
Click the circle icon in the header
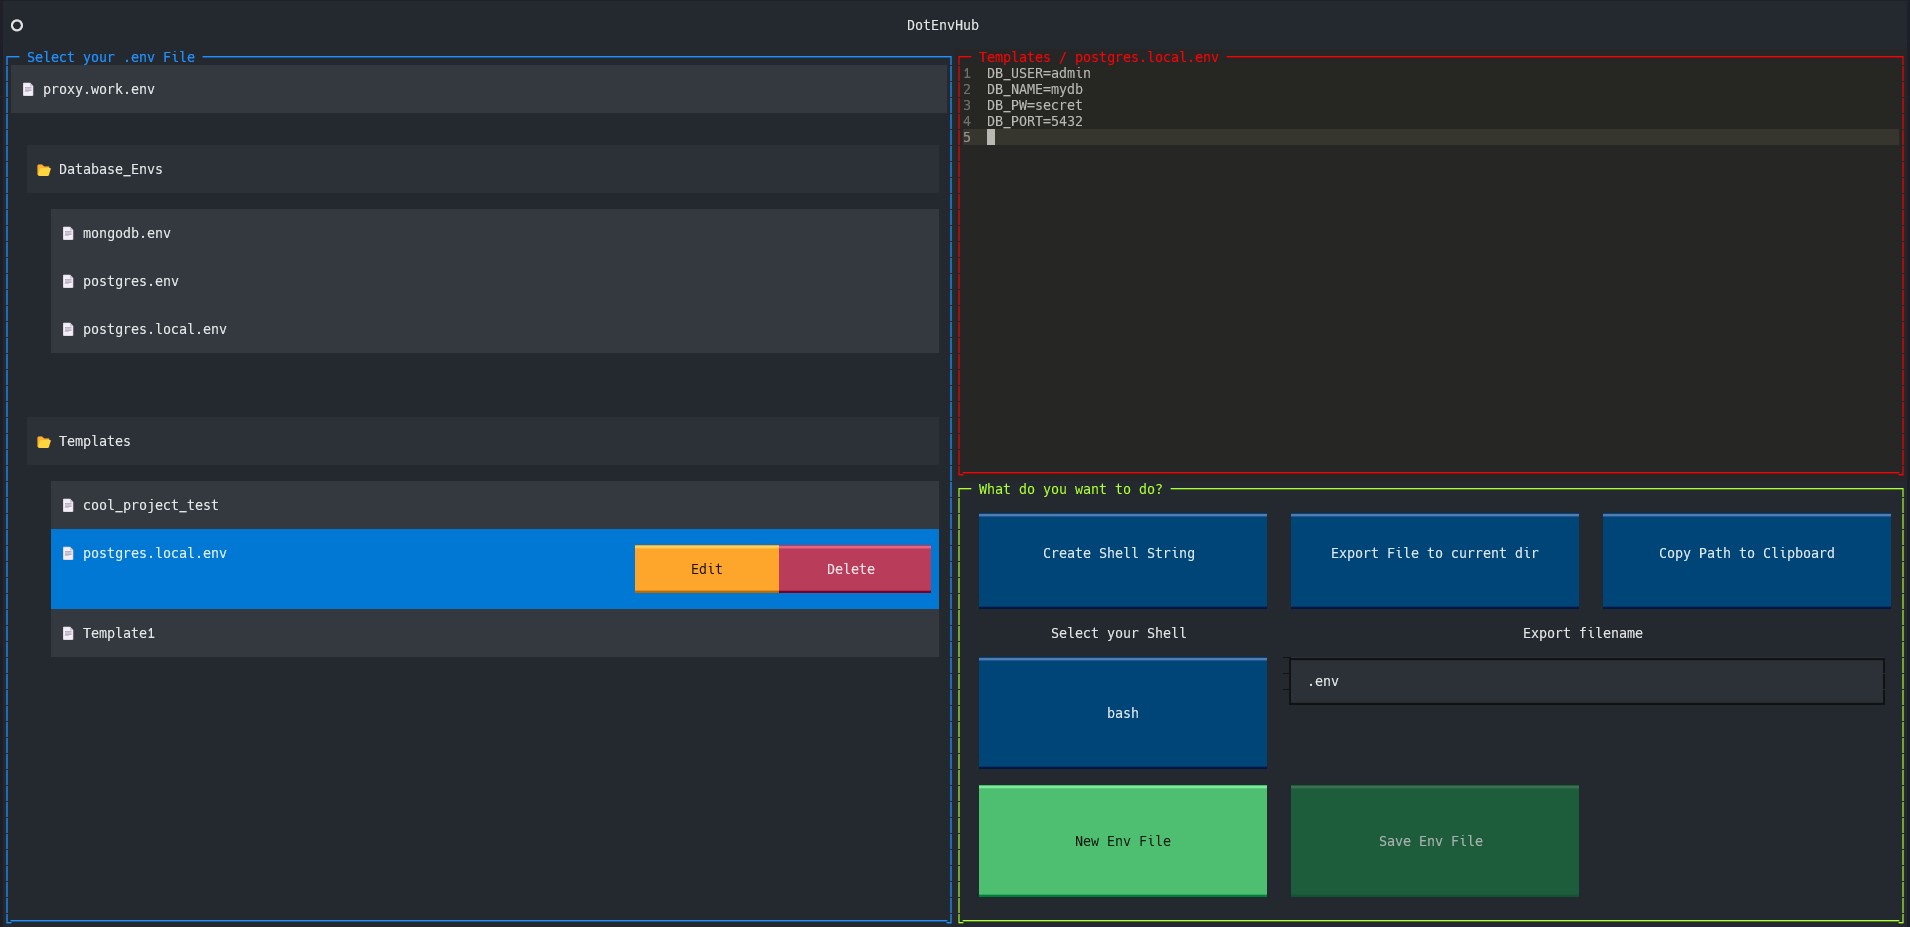[x=17, y=25]
